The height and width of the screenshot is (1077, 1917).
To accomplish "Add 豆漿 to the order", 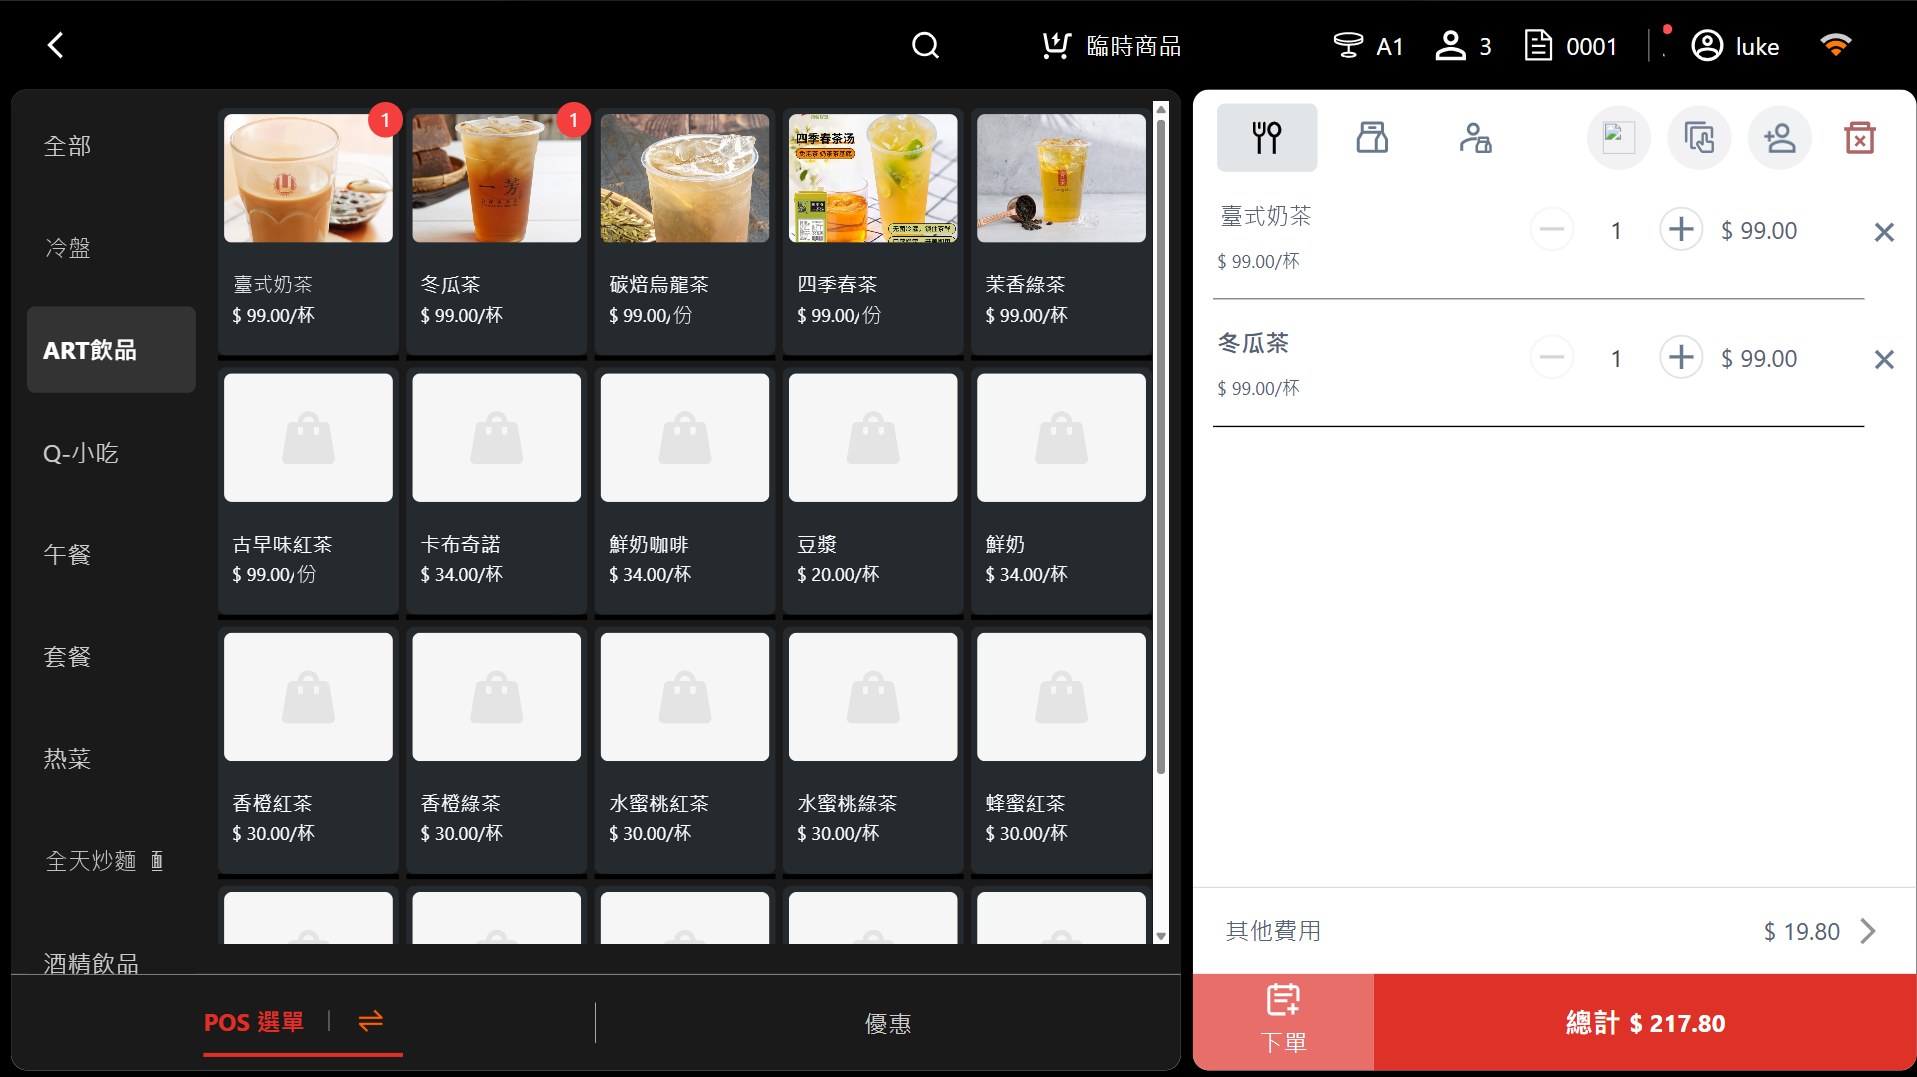I will coord(873,491).
